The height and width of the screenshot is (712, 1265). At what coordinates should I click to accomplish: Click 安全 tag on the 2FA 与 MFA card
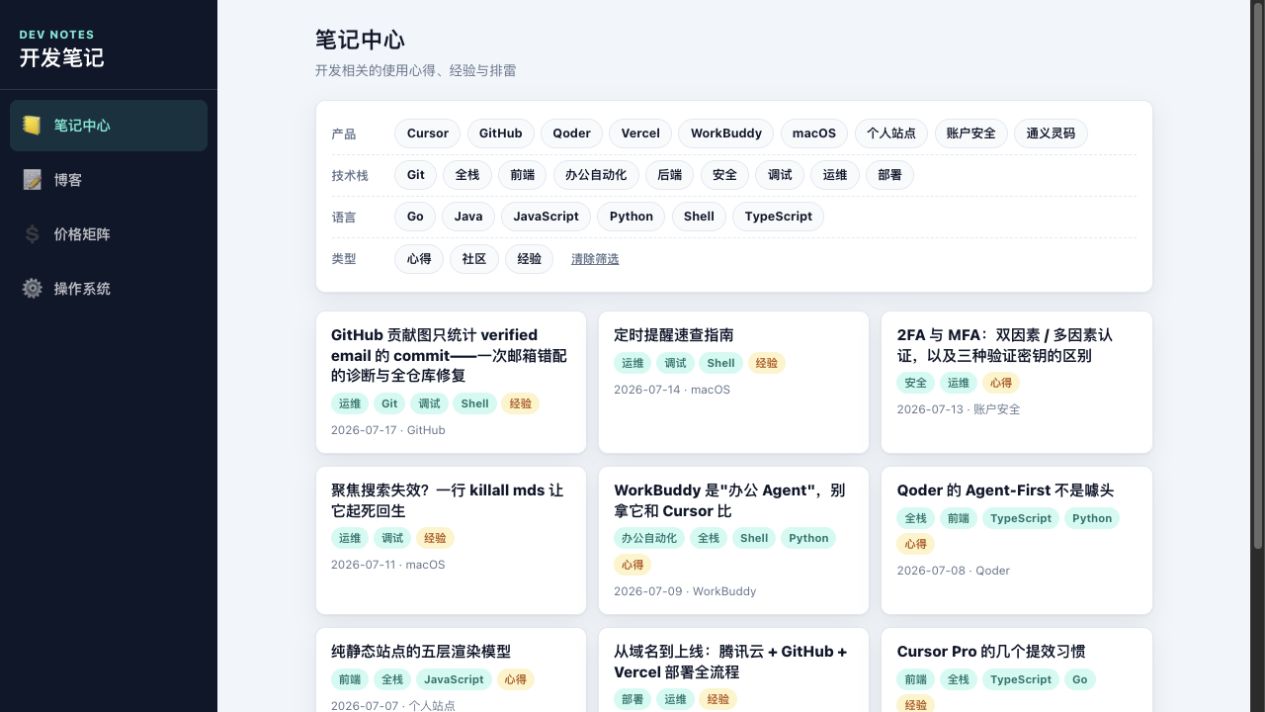click(915, 383)
